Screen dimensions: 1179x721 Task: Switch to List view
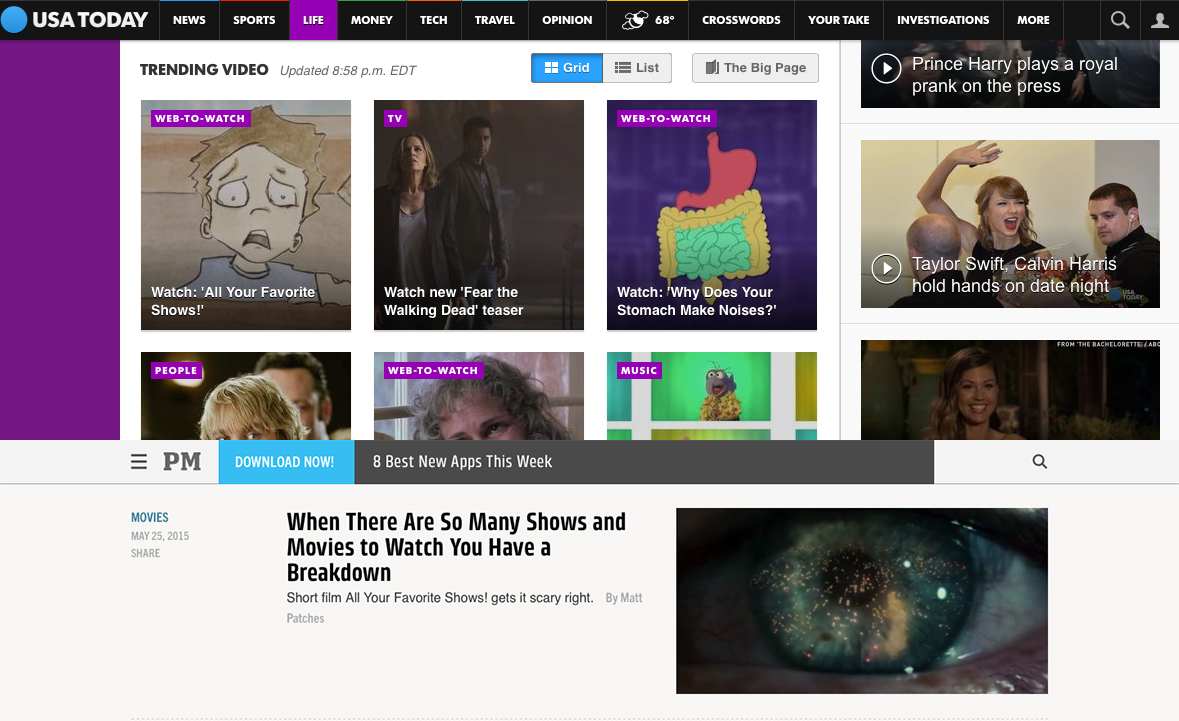(637, 68)
